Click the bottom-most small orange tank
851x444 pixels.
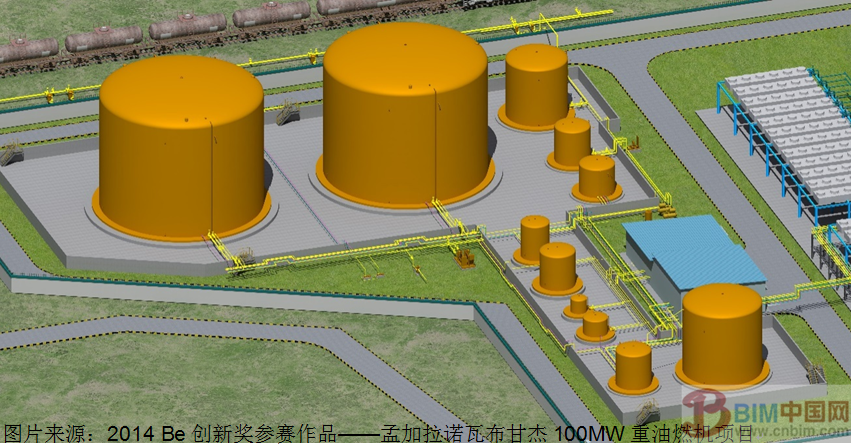click(634, 366)
